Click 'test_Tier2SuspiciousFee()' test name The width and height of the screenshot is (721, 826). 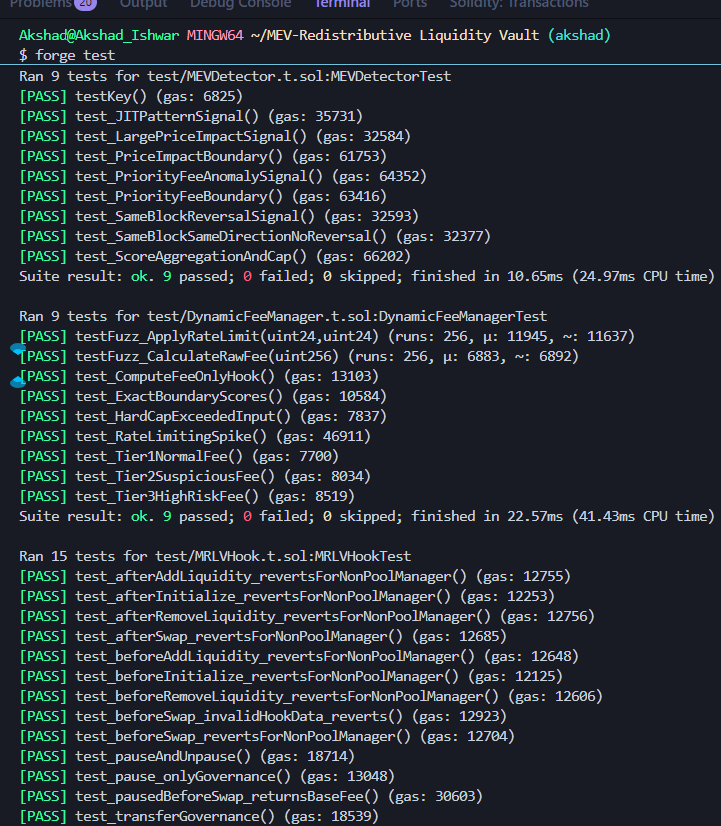tap(175, 477)
